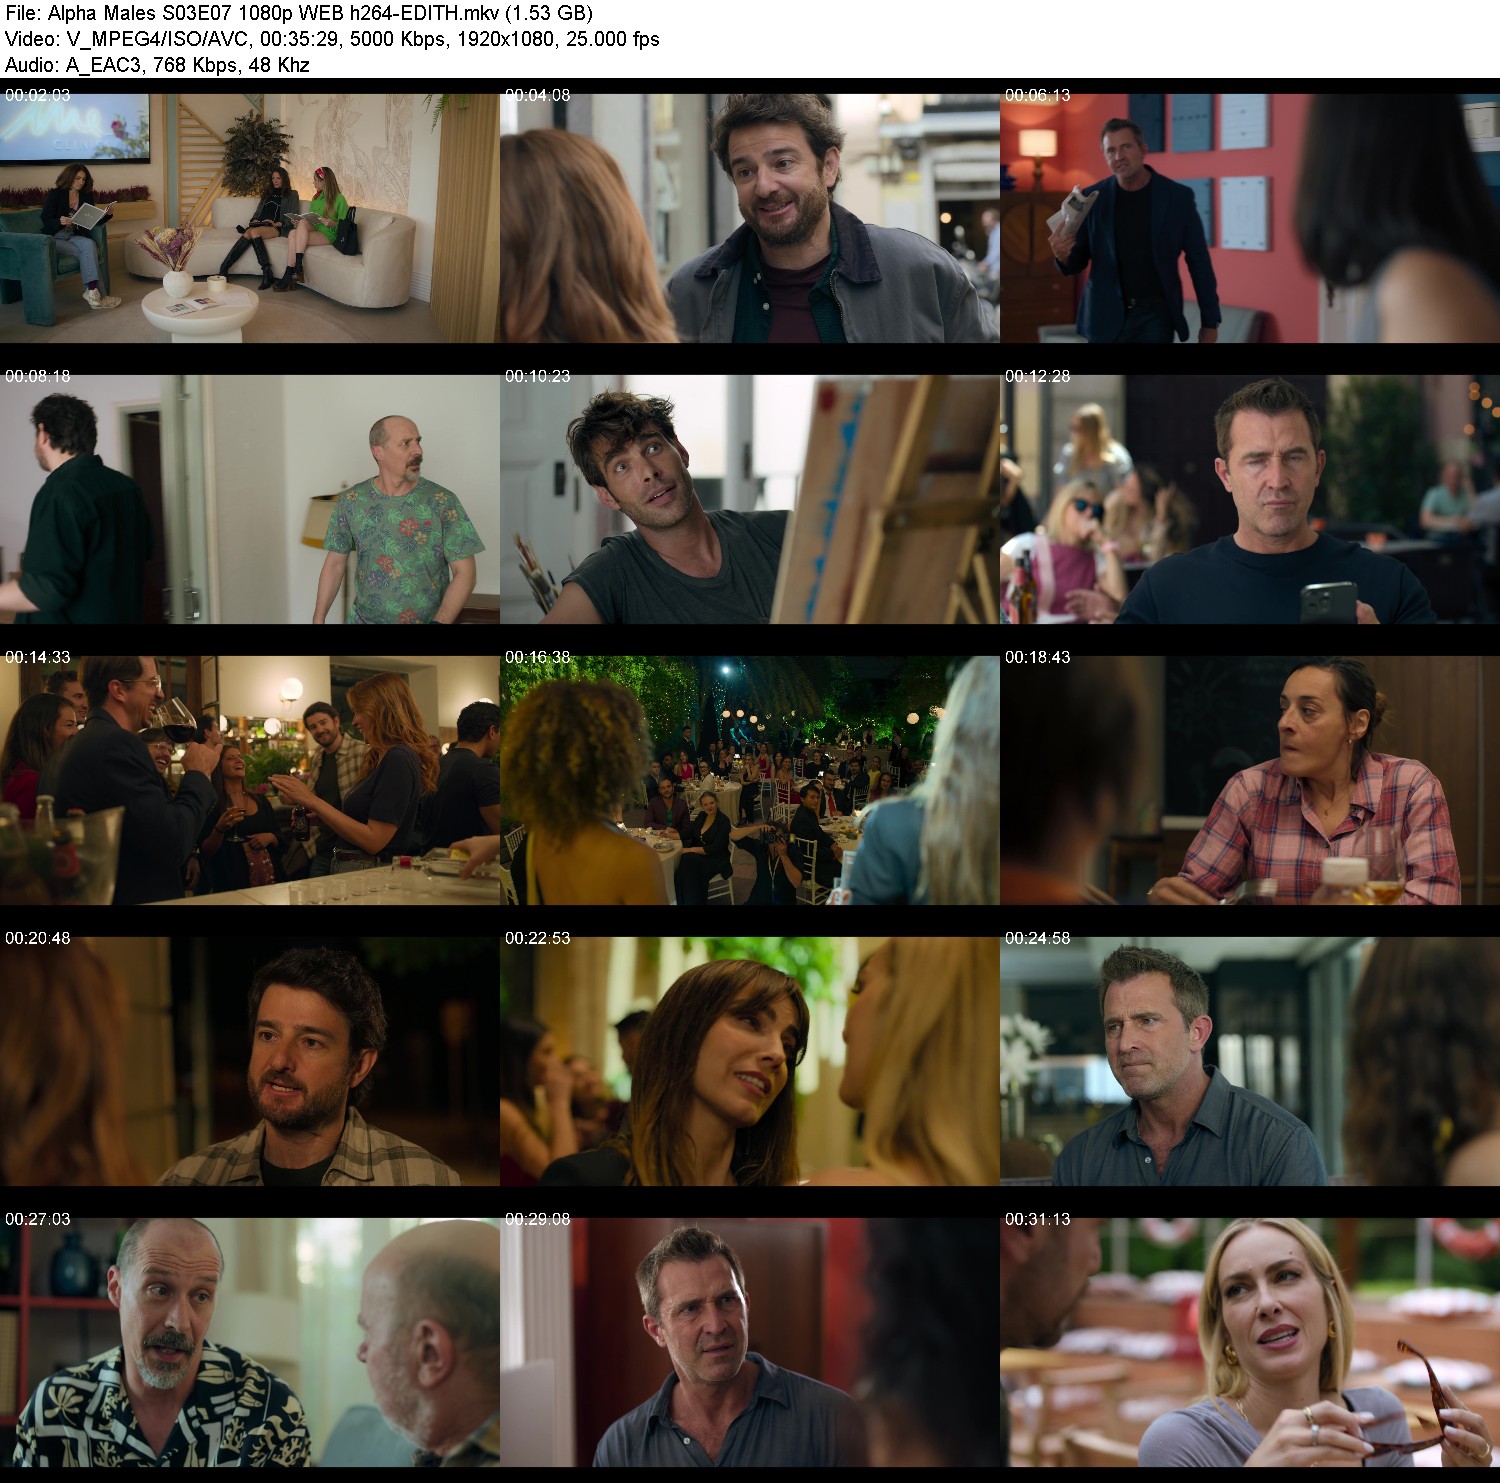This screenshot has height=1483, width=1500.
Task: Open the thumbnail stamped 00:06:13
Action: 1250,218
